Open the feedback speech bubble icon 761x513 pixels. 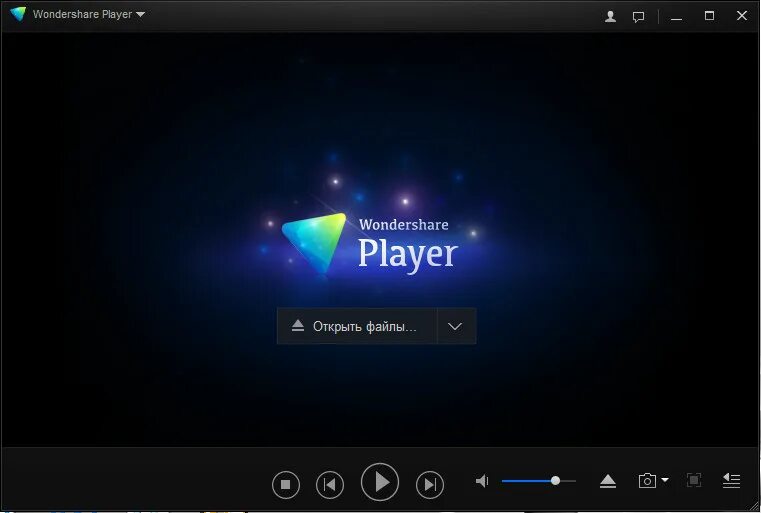pyautogui.click(x=638, y=17)
